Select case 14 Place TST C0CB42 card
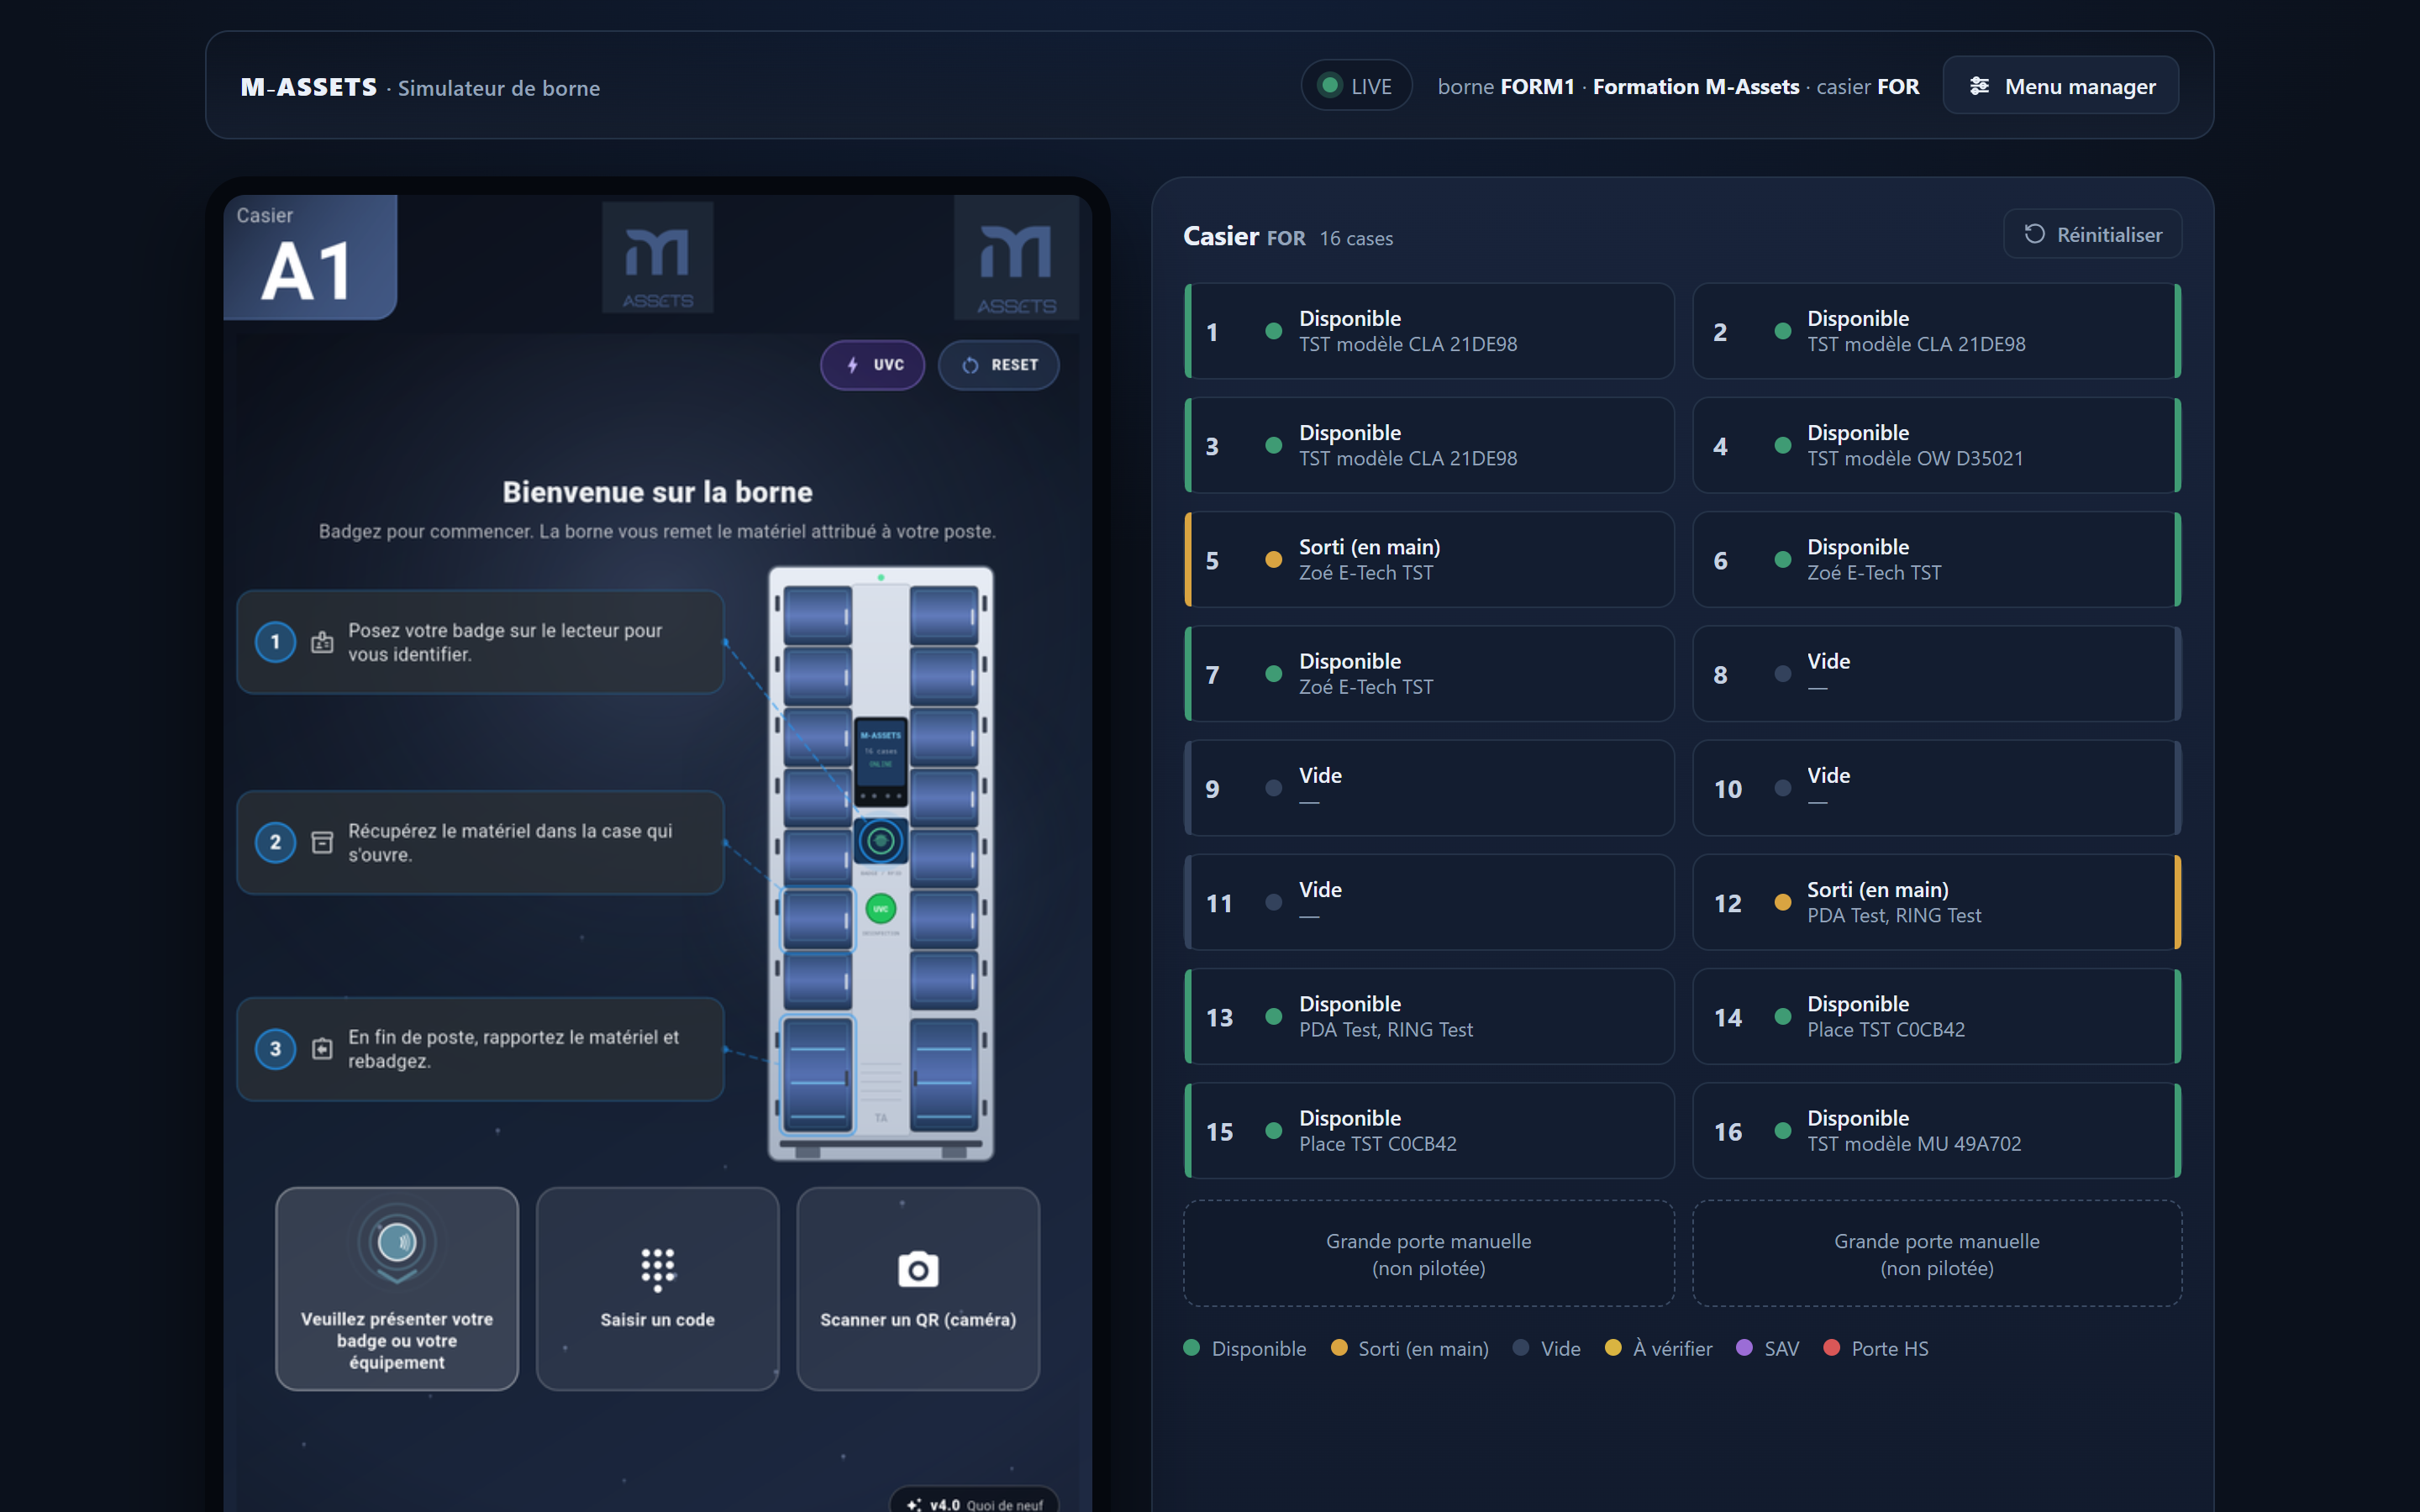 point(1936,1016)
